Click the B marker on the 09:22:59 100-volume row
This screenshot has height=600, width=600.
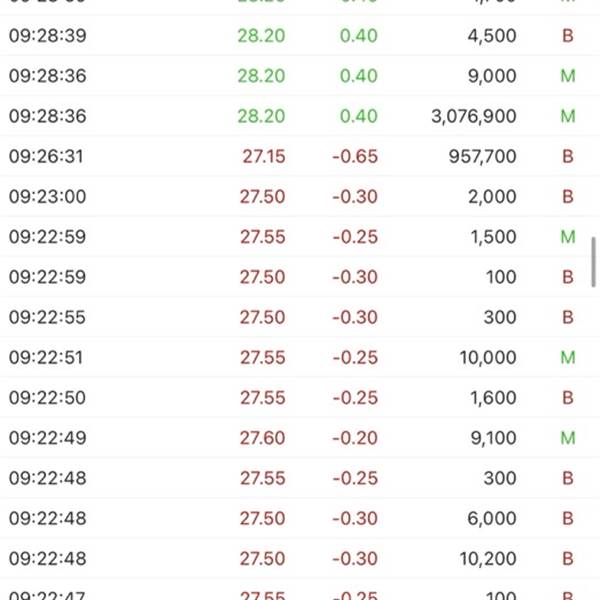tap(568, 277)
